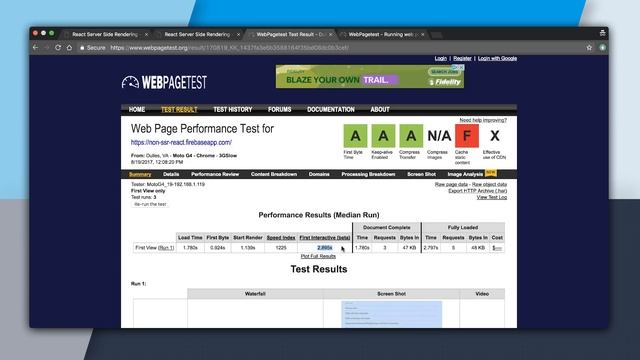Select the Screen Shot results tab
Image resolution: width=640 pixels, height=360 pixels.
(421, 174)
